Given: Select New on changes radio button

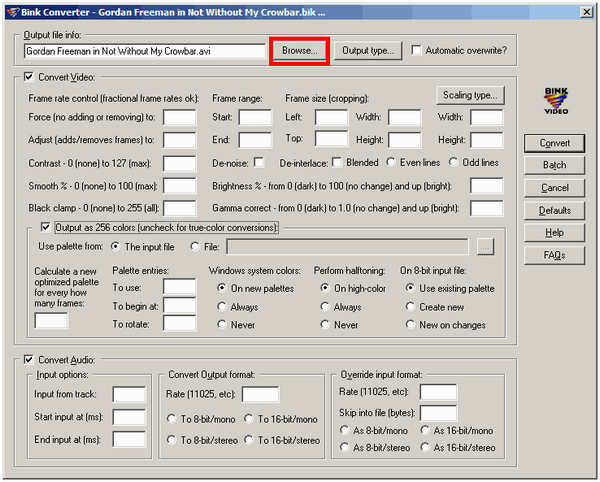Looking at the screenshot, I should 410,324.
